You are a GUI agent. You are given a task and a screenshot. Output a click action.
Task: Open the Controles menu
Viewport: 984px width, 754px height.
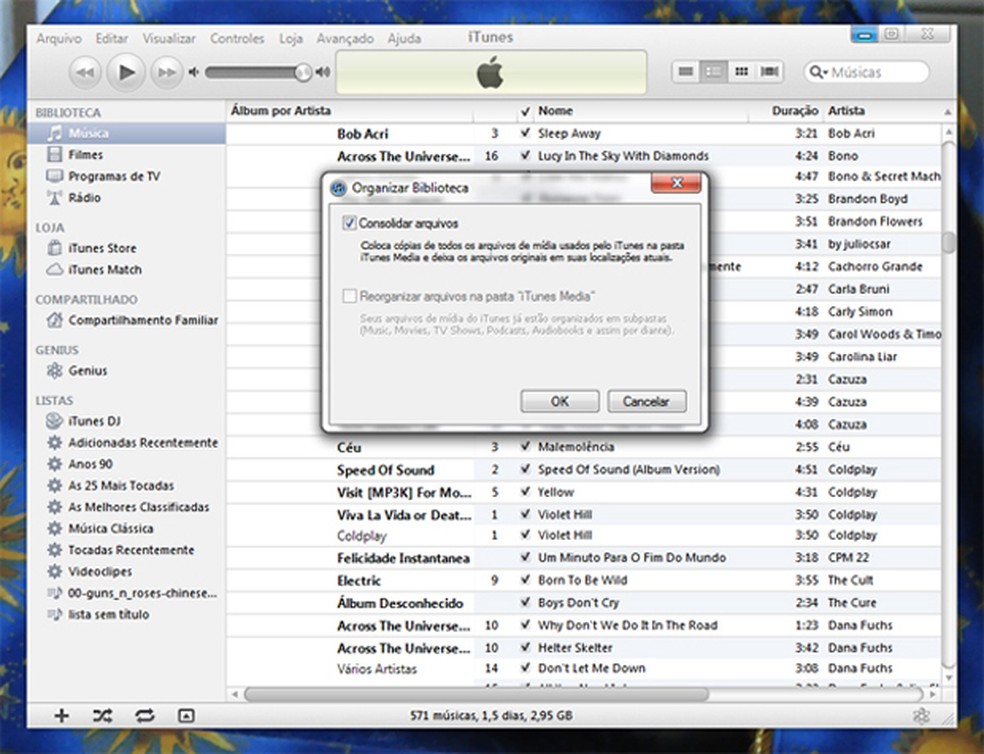(x=237, y=38)
